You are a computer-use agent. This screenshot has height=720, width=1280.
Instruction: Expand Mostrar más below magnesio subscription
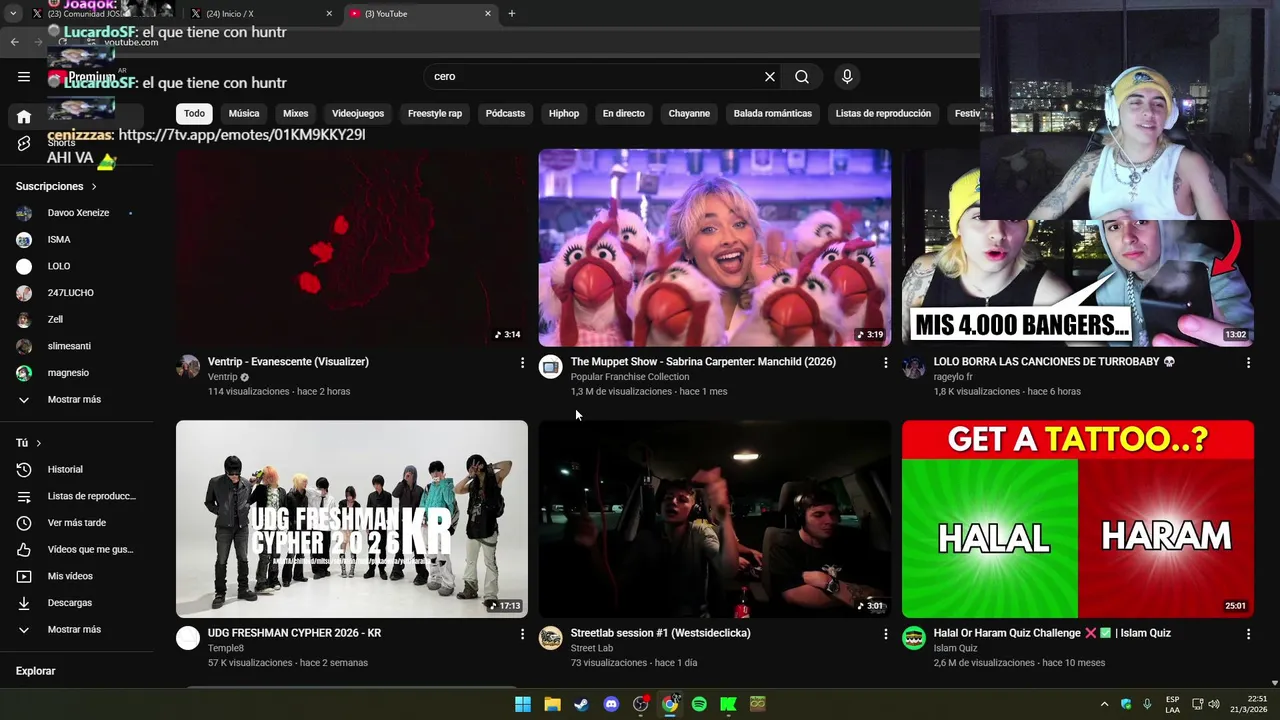76,399
